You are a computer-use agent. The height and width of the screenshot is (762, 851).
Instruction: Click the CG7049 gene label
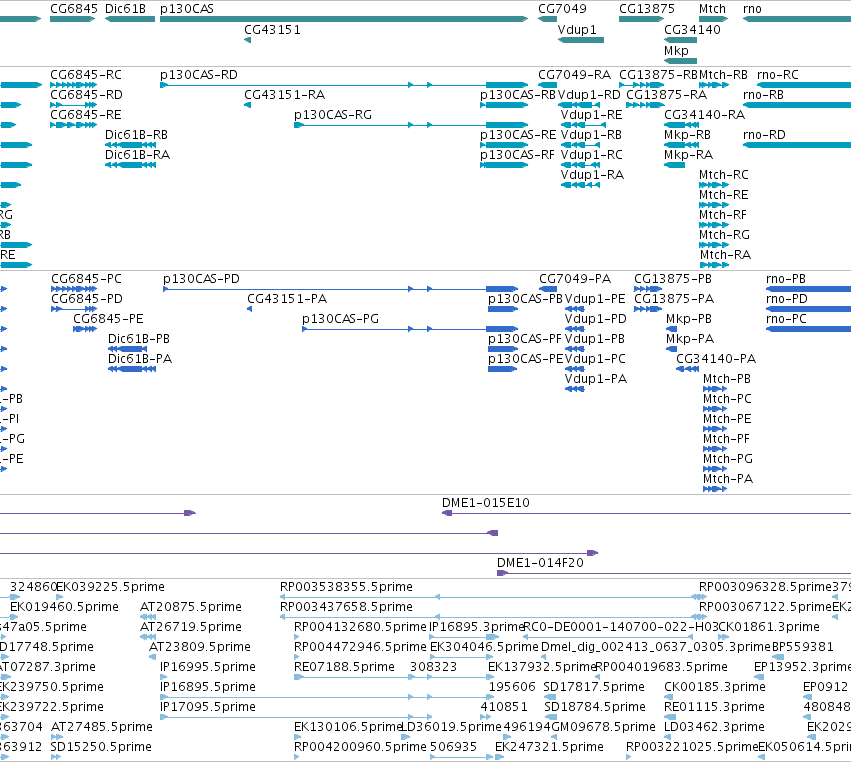562,9
